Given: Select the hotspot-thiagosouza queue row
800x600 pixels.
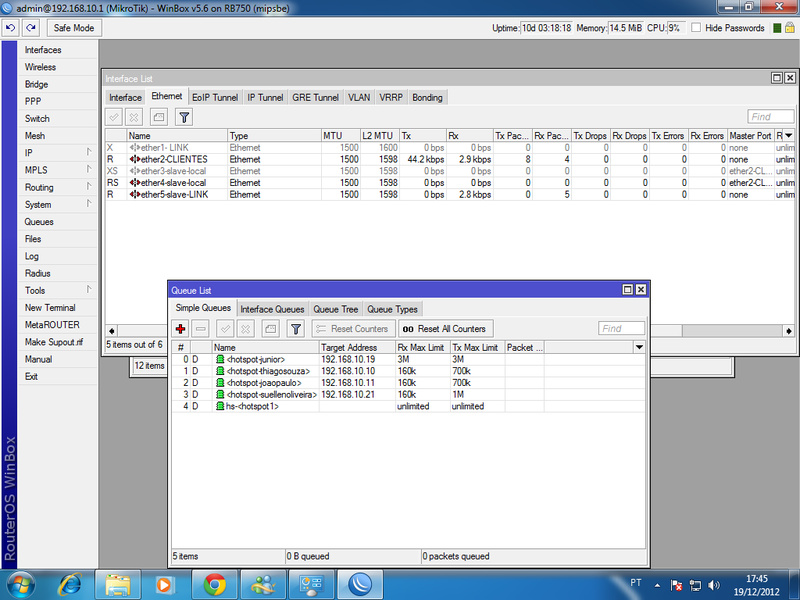Looking at the screenshot, I should tap(408, 371).
